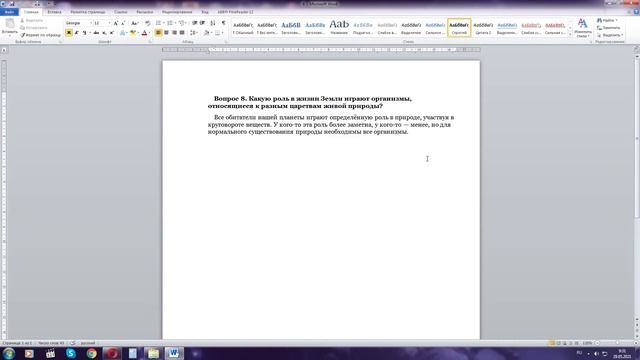Open the font size dropdown
The height and width of the screenshot is (360, 640).
coord(109,23)
